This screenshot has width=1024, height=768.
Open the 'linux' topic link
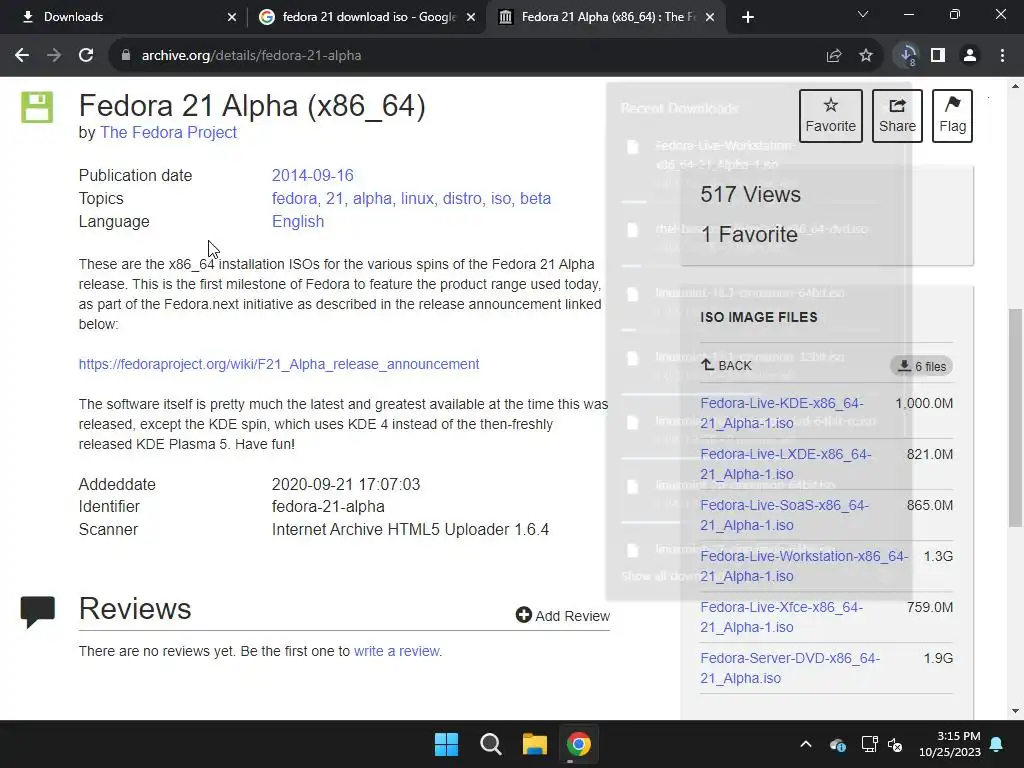pos(417,199)
